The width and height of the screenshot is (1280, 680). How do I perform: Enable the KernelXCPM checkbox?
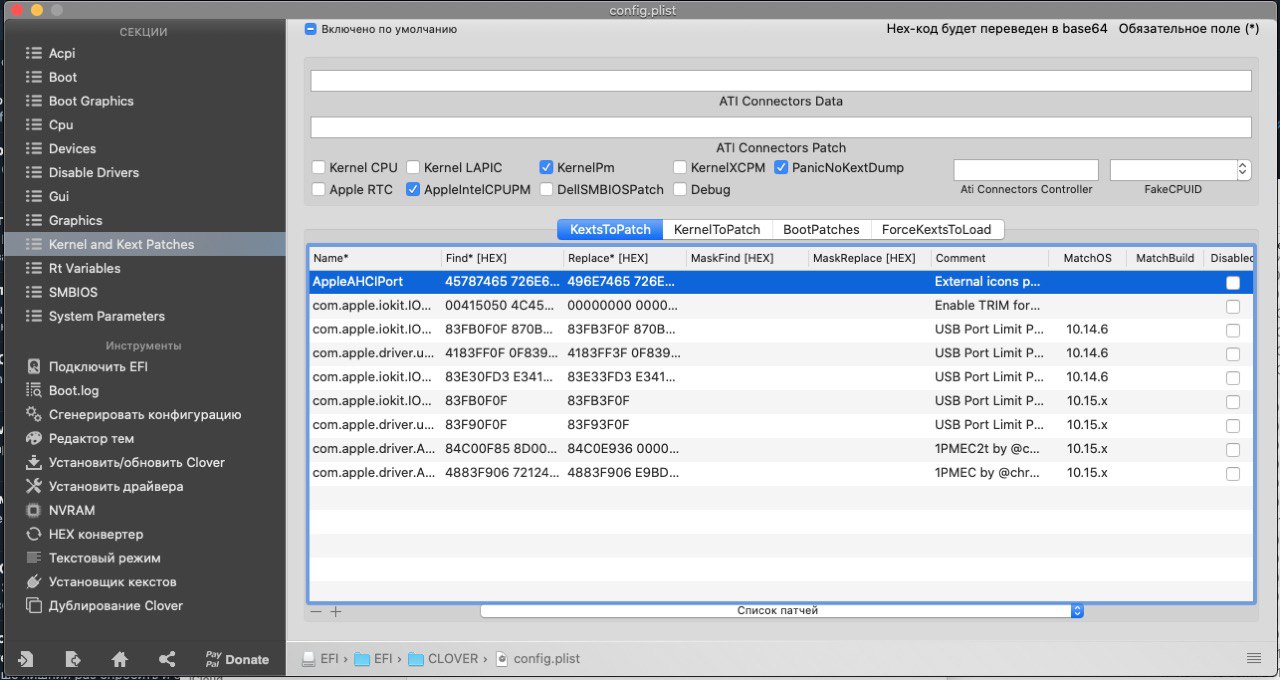point(680,168)
